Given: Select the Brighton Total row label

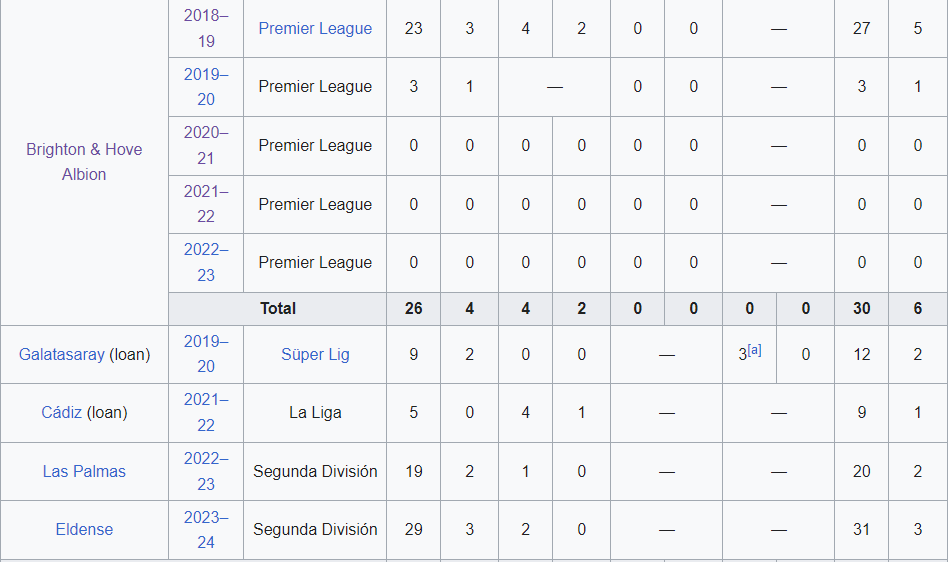Looking at the screenshot, I should 278,309.
